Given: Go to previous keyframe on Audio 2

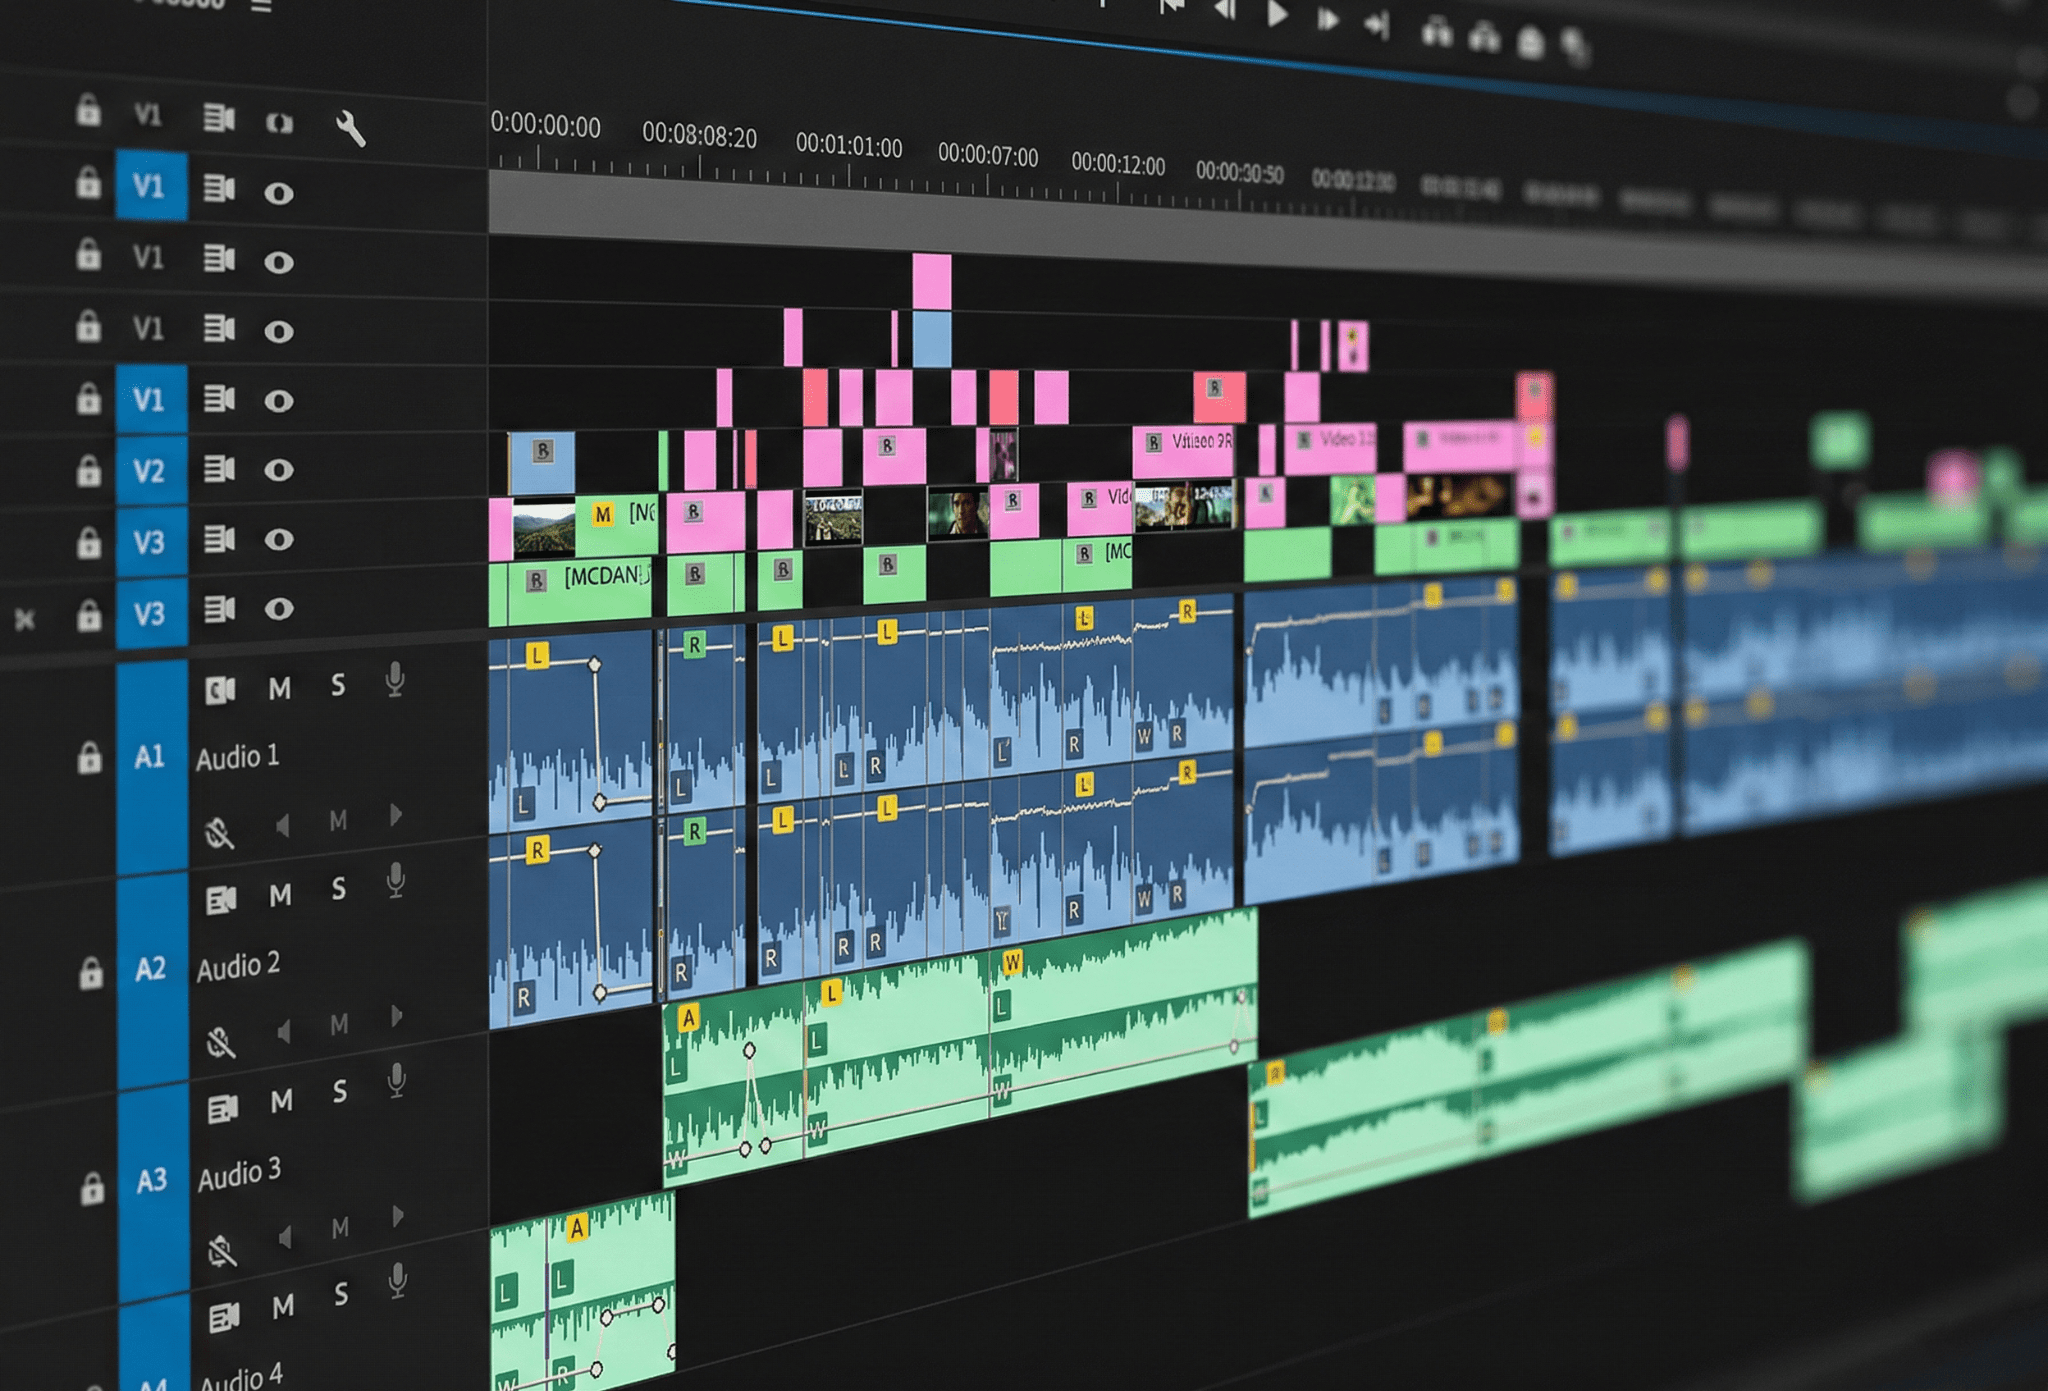Looking at the screenshot, I should pyautogui.click(x=284, y=1030).
